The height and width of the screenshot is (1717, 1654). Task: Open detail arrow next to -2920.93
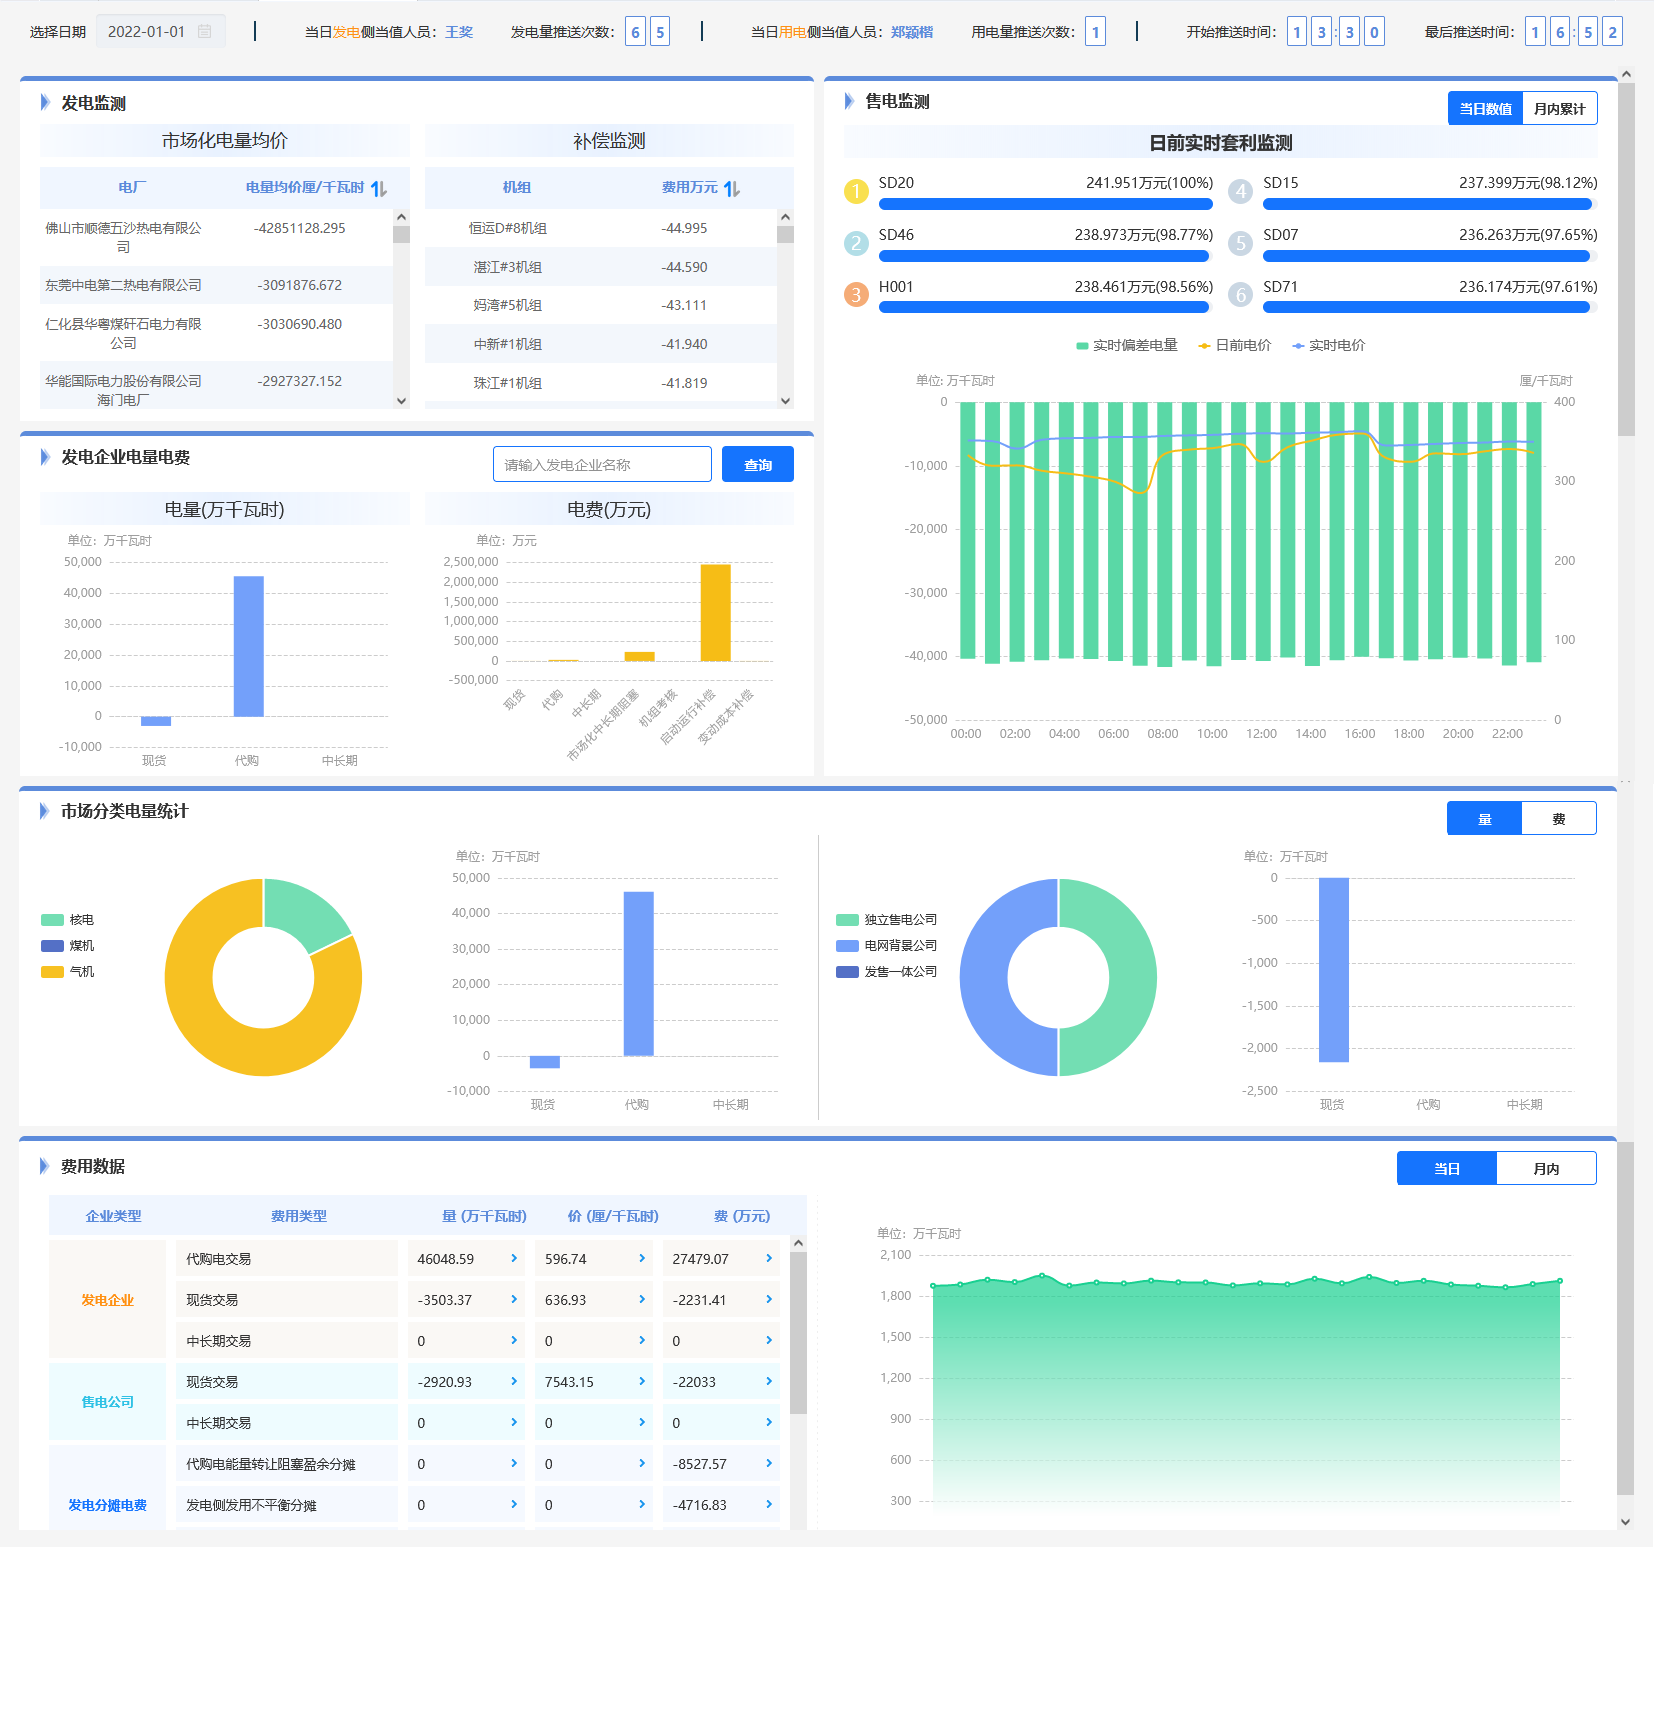click(514, 1381)
